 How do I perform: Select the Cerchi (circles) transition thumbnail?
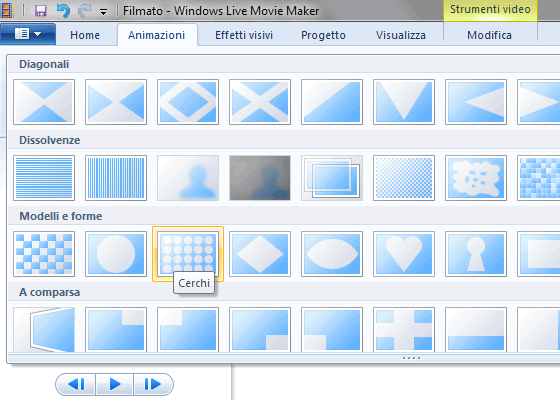point(188,254)
